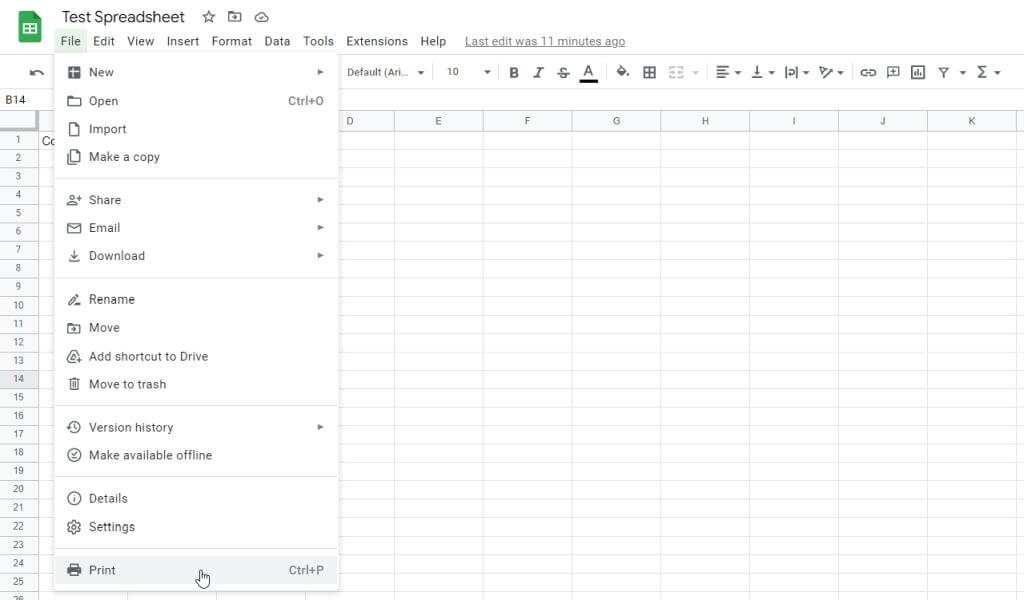Toggle bold formatting

point(514,72)
